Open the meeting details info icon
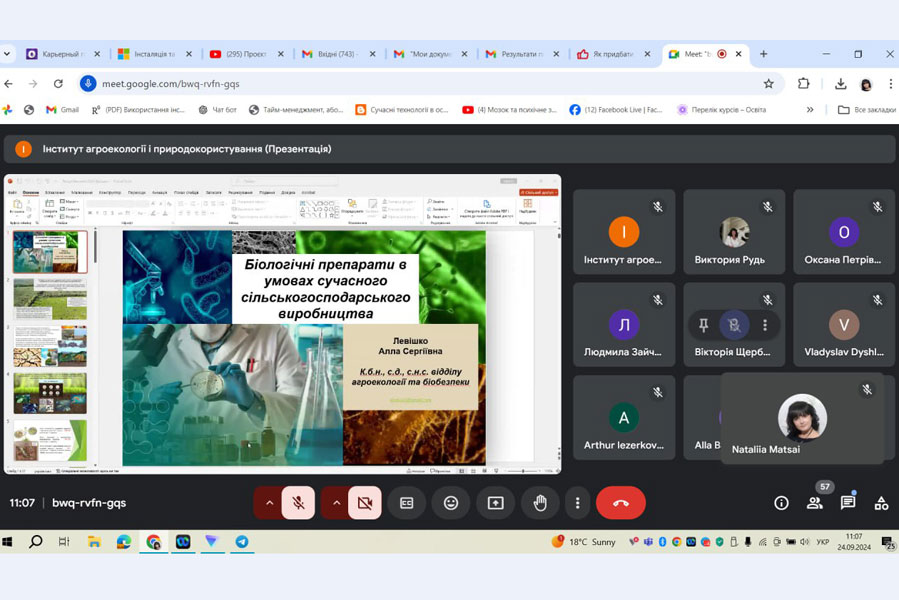This screenshot has width=899, height=600. 781,503
